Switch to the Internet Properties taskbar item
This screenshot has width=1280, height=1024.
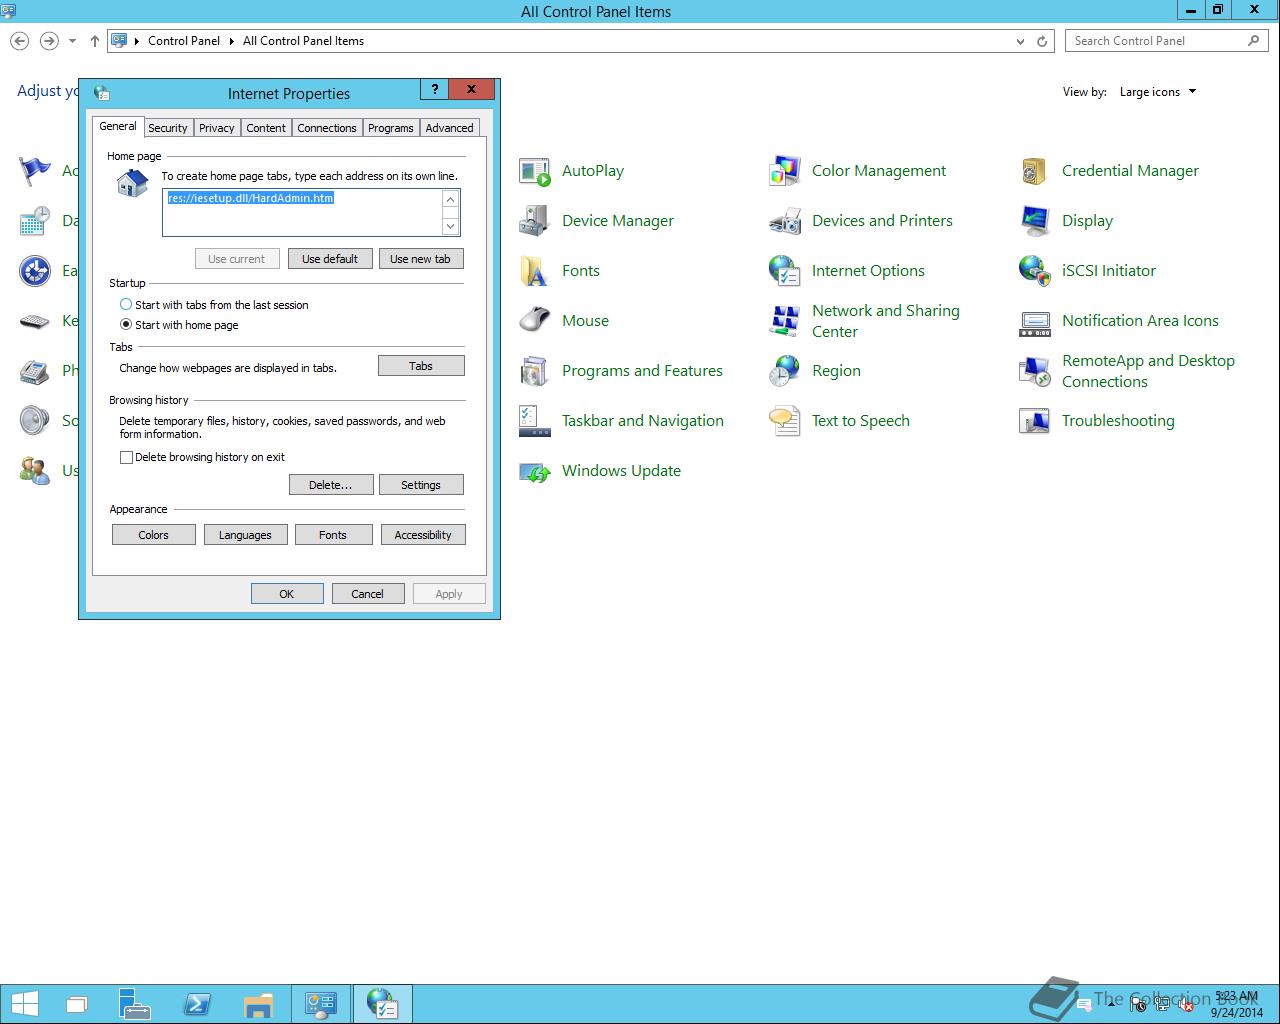pos(383,1004)
